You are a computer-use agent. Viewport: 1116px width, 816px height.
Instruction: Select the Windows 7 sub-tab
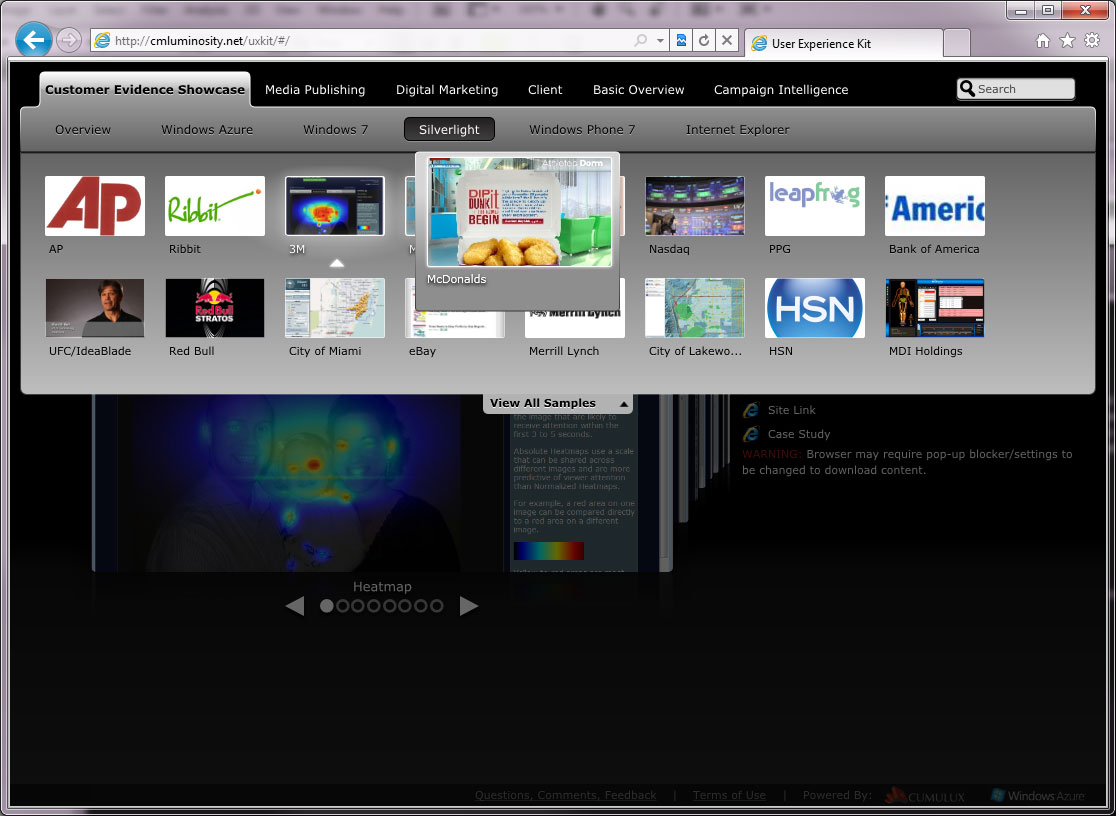tap(335, 130)
